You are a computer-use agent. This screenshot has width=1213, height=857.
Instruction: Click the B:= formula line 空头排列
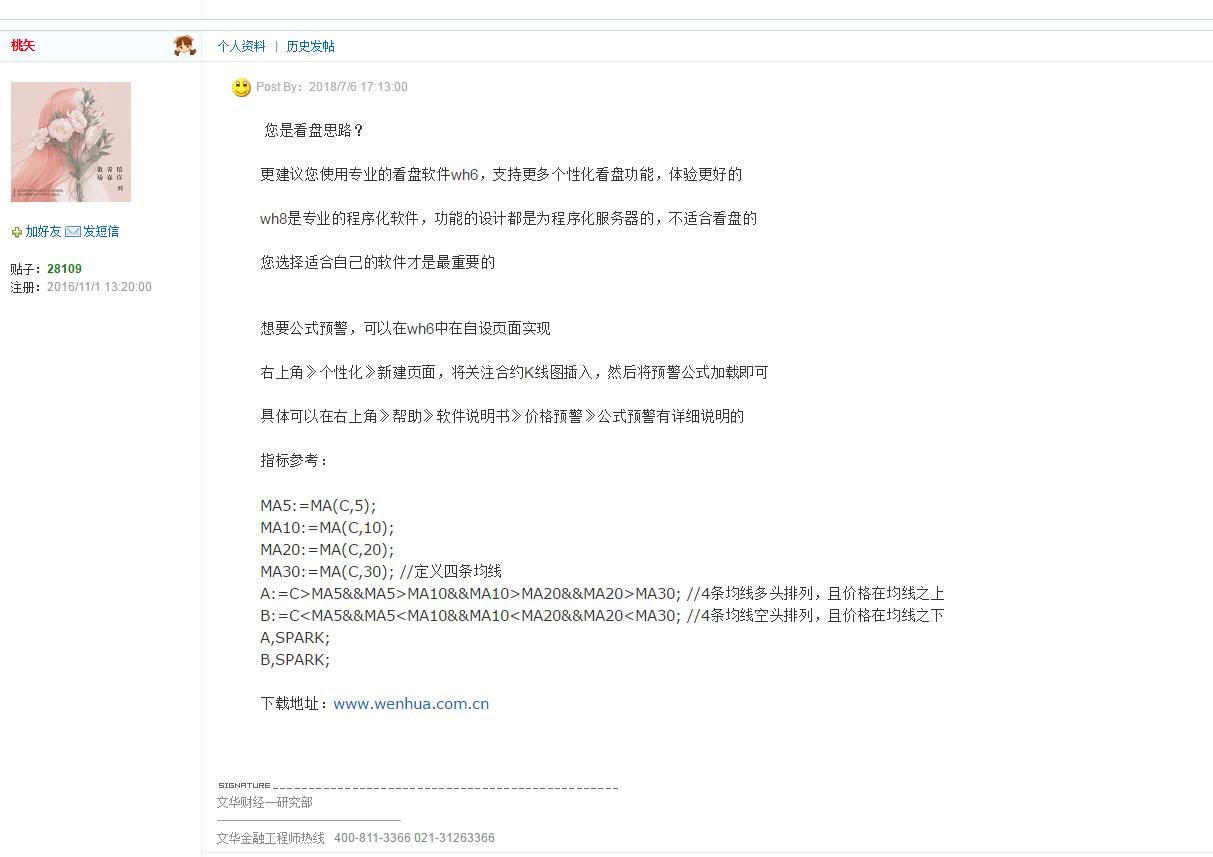coord(602,616)
